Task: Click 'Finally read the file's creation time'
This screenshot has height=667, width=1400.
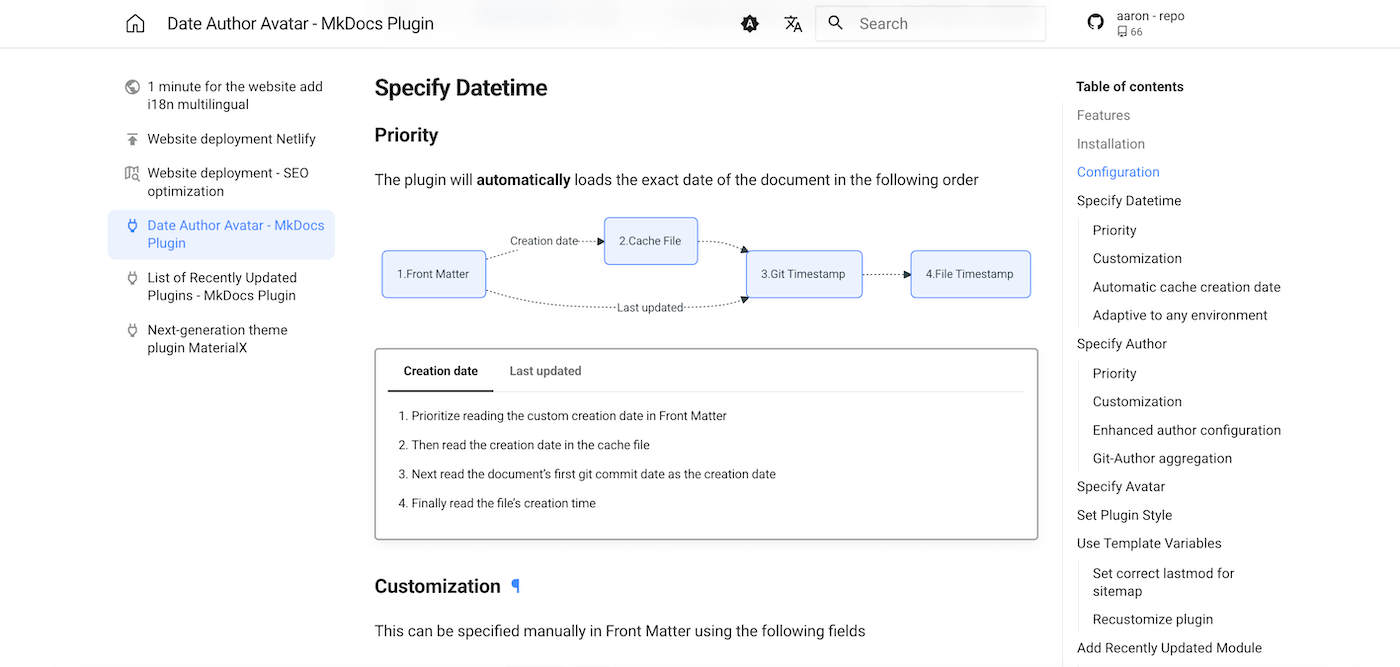Action: [x=503, y=503]
